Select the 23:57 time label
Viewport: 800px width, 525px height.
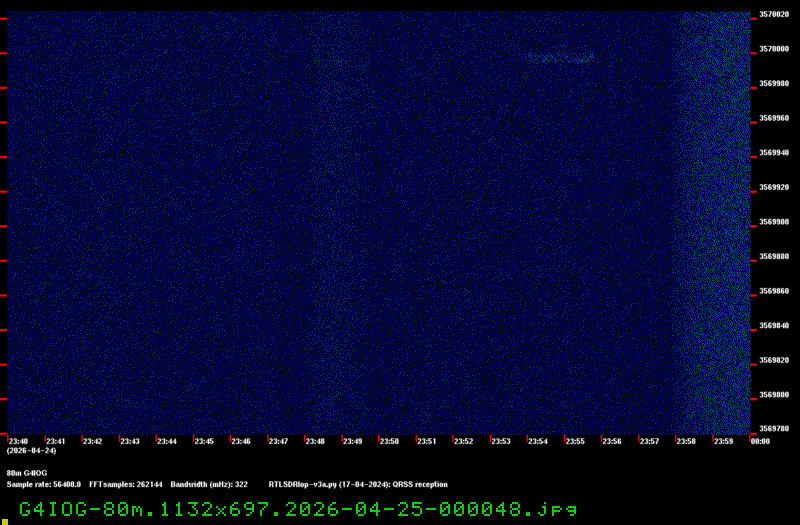click(x=649, y=441)
